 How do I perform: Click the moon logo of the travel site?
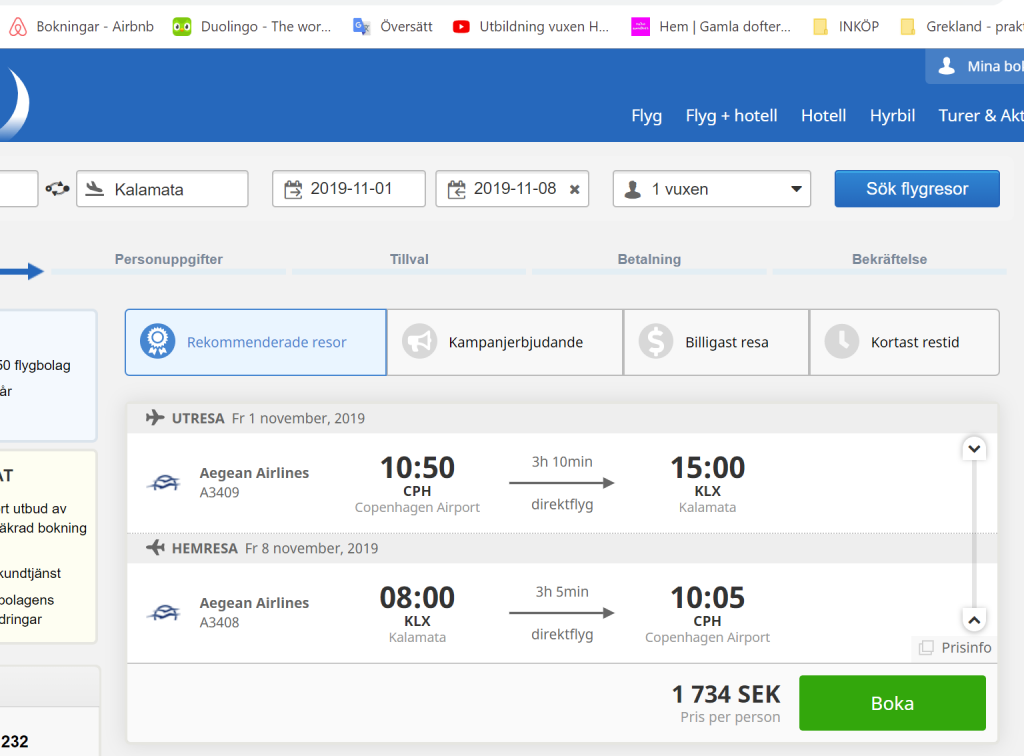pyautogui.click(x=14, y=101)
